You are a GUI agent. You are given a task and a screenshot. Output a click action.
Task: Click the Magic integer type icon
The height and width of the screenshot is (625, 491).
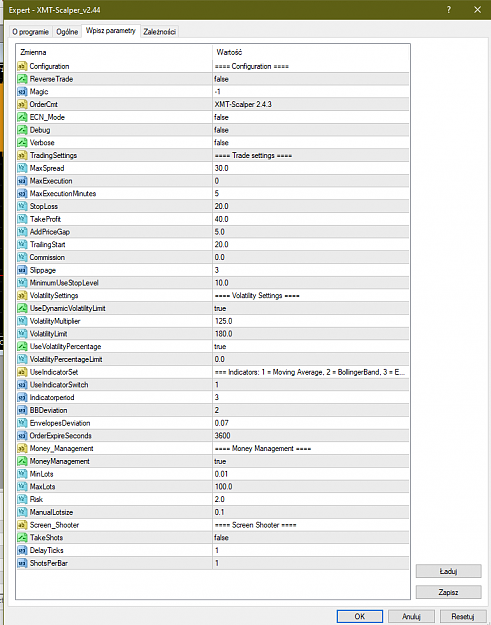pyautogui.click(x=22, y=92)
